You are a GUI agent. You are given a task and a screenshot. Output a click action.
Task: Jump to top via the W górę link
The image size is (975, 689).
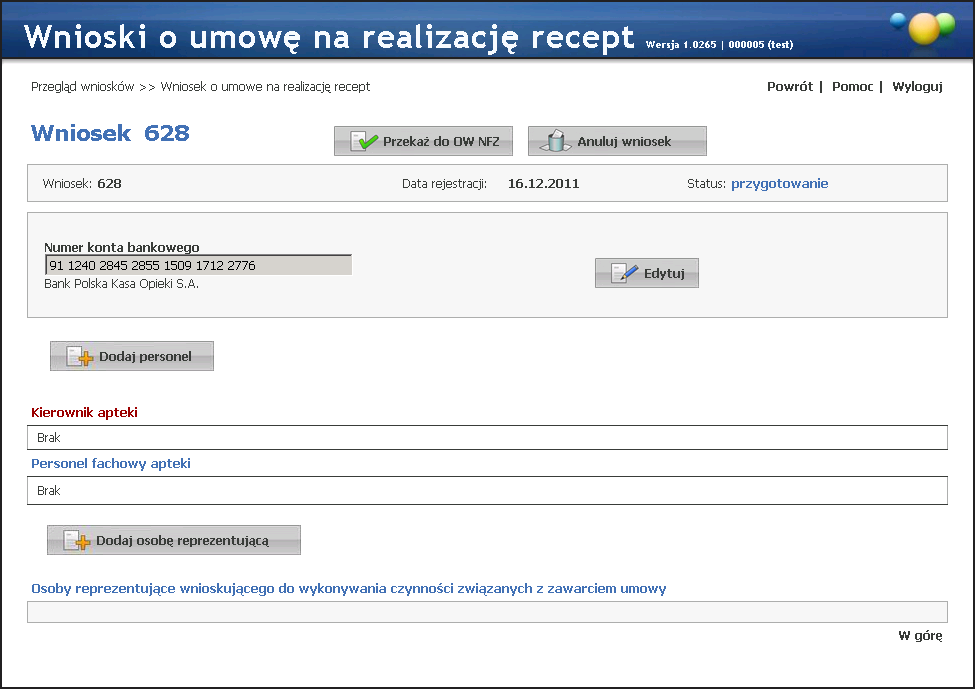click(x=919, y=636)
